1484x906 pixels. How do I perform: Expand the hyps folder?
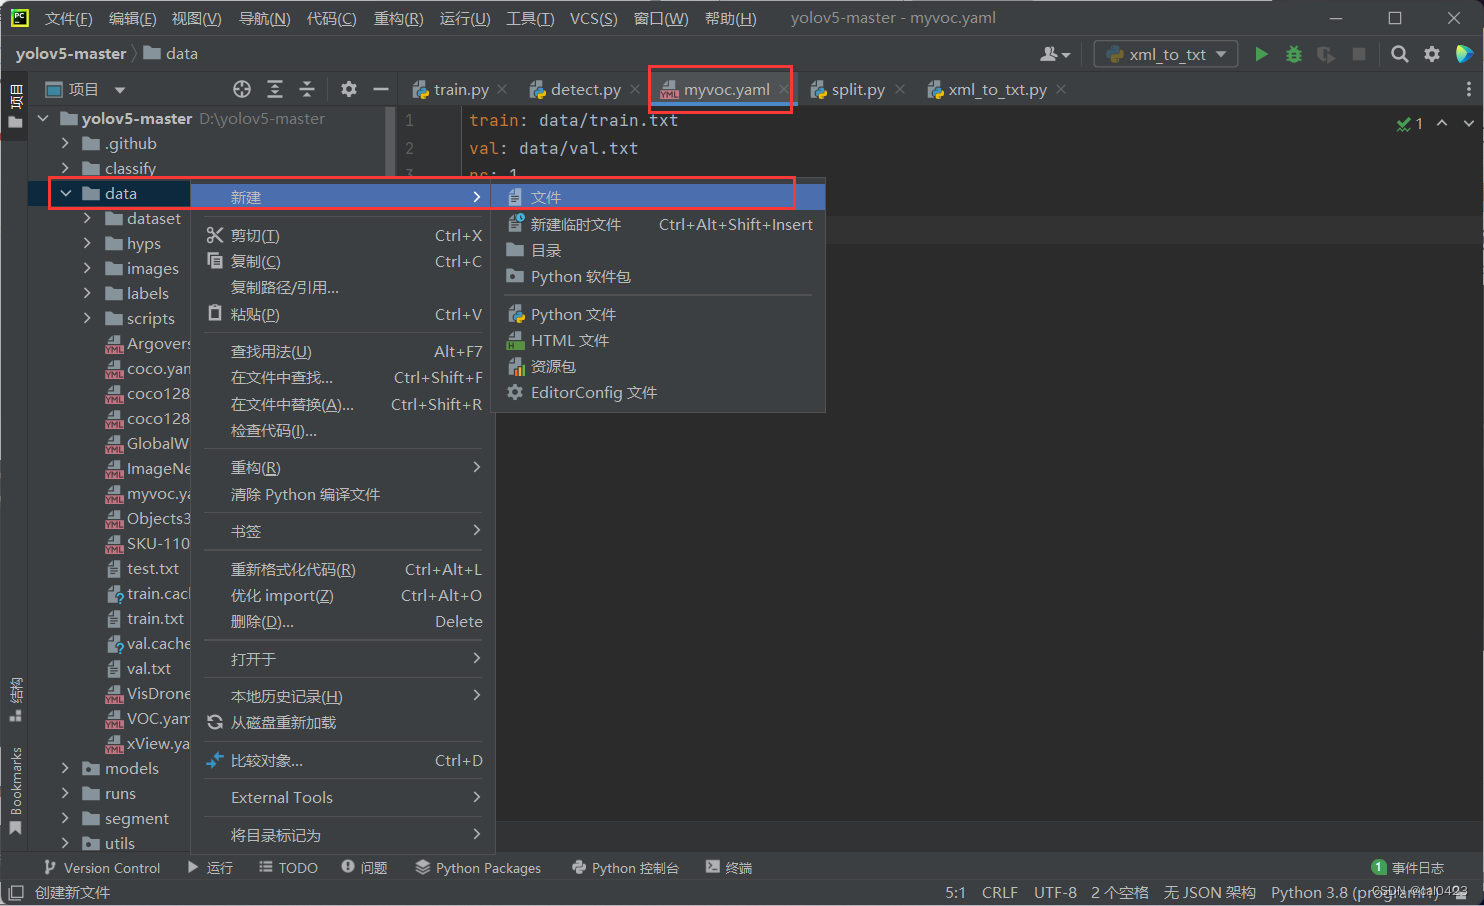[87, 243]
